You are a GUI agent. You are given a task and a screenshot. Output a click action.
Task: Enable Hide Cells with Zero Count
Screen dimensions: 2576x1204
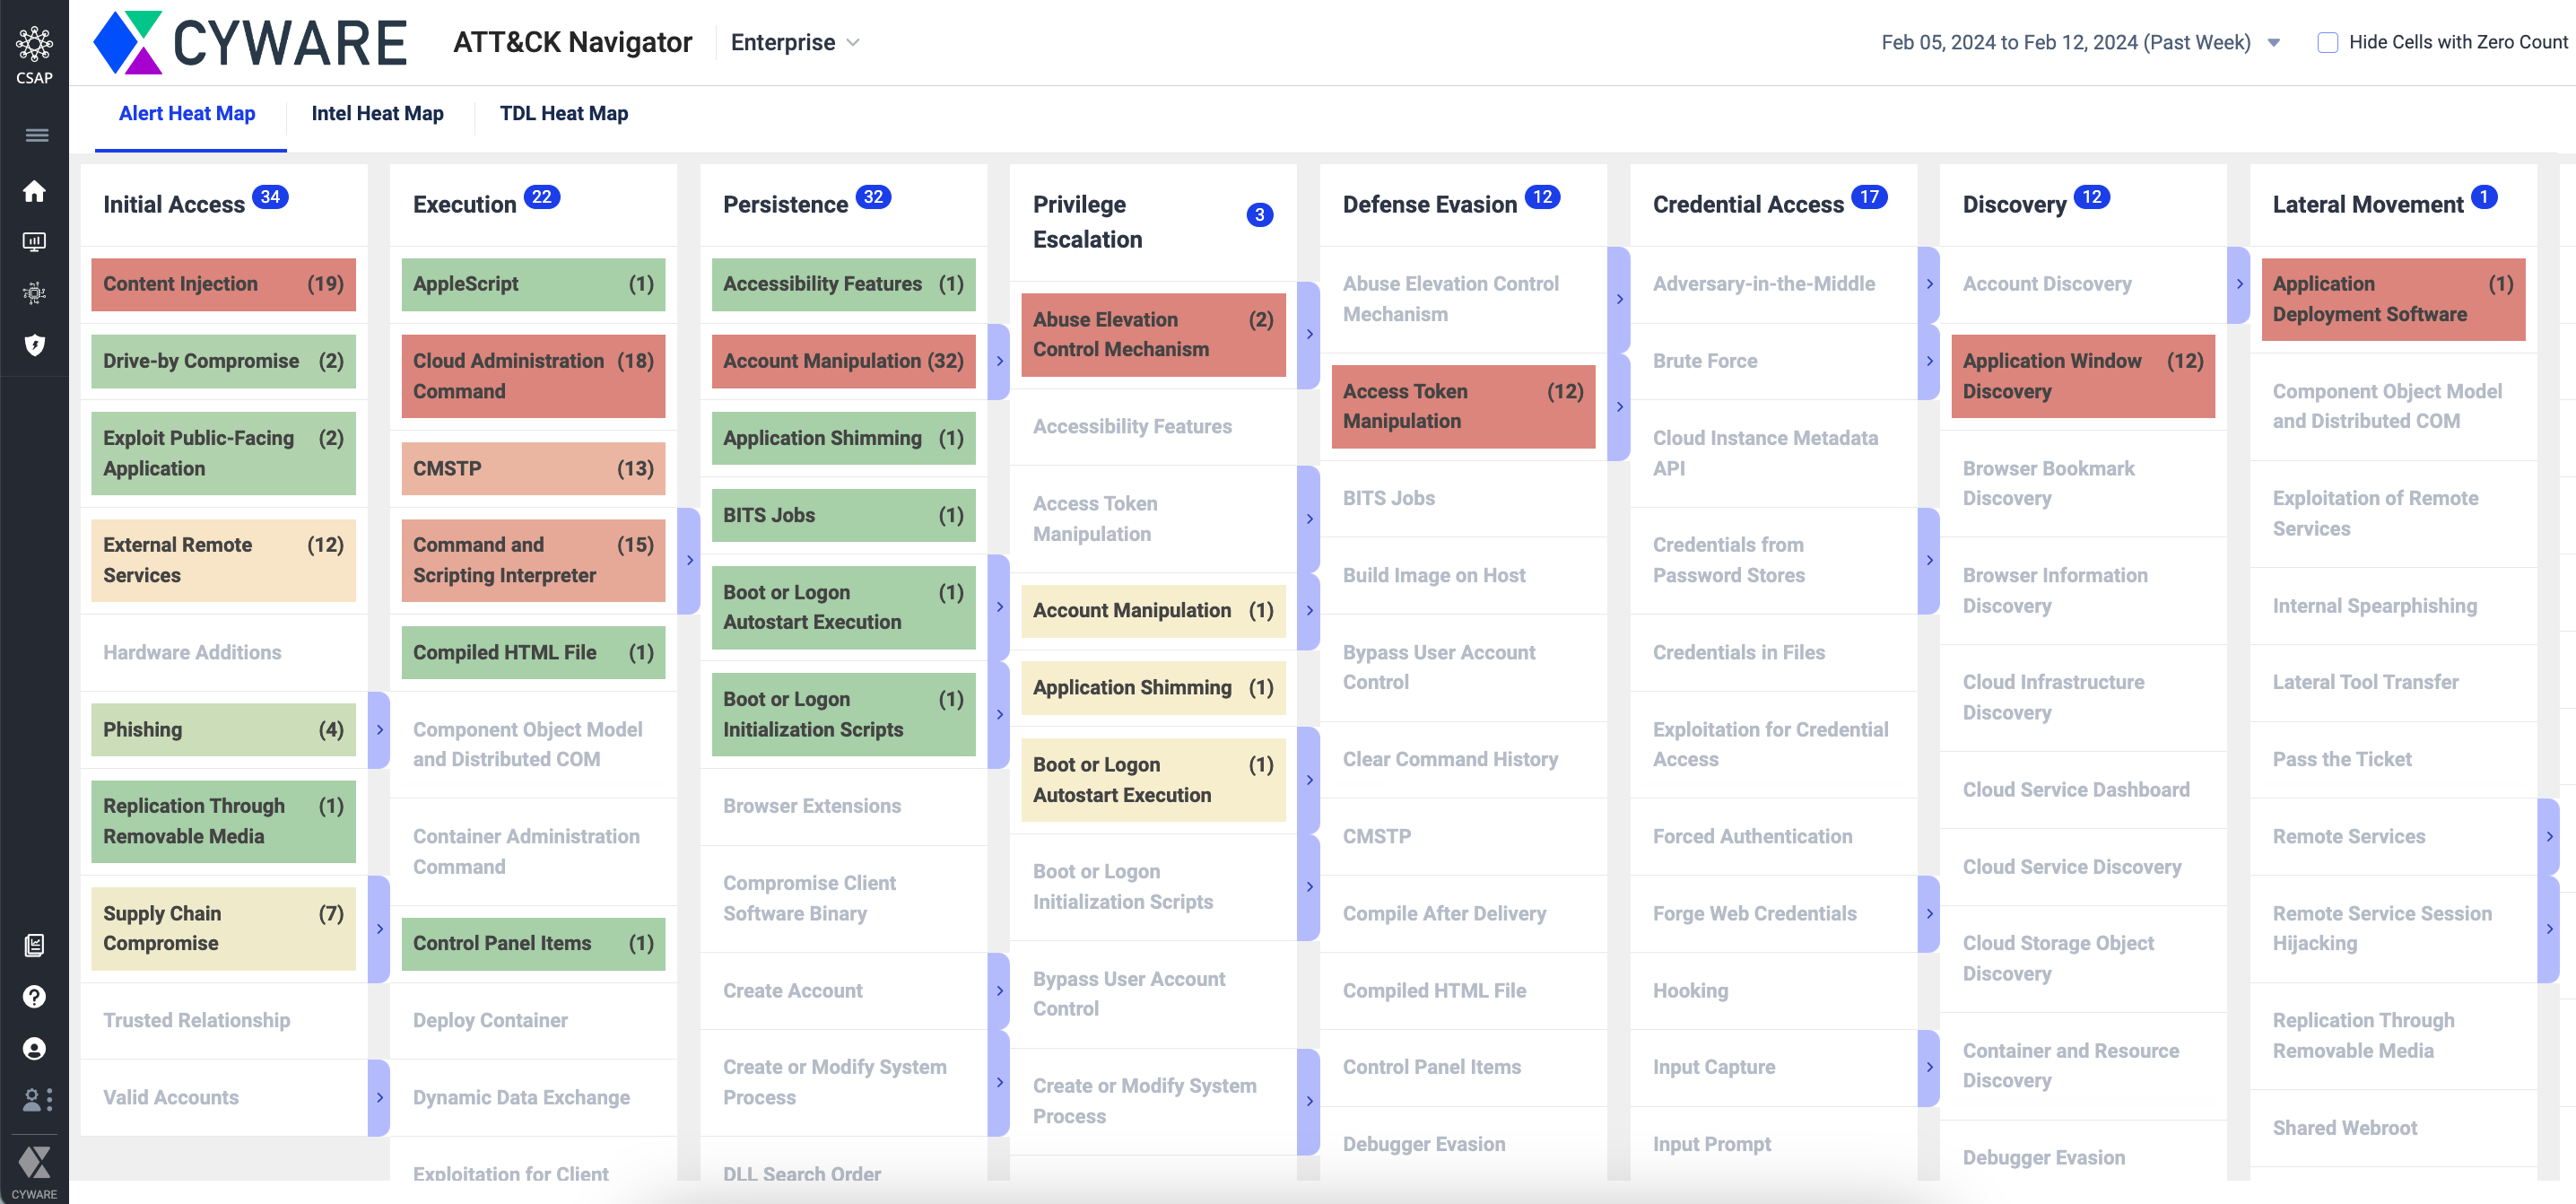click(2327, 43)
